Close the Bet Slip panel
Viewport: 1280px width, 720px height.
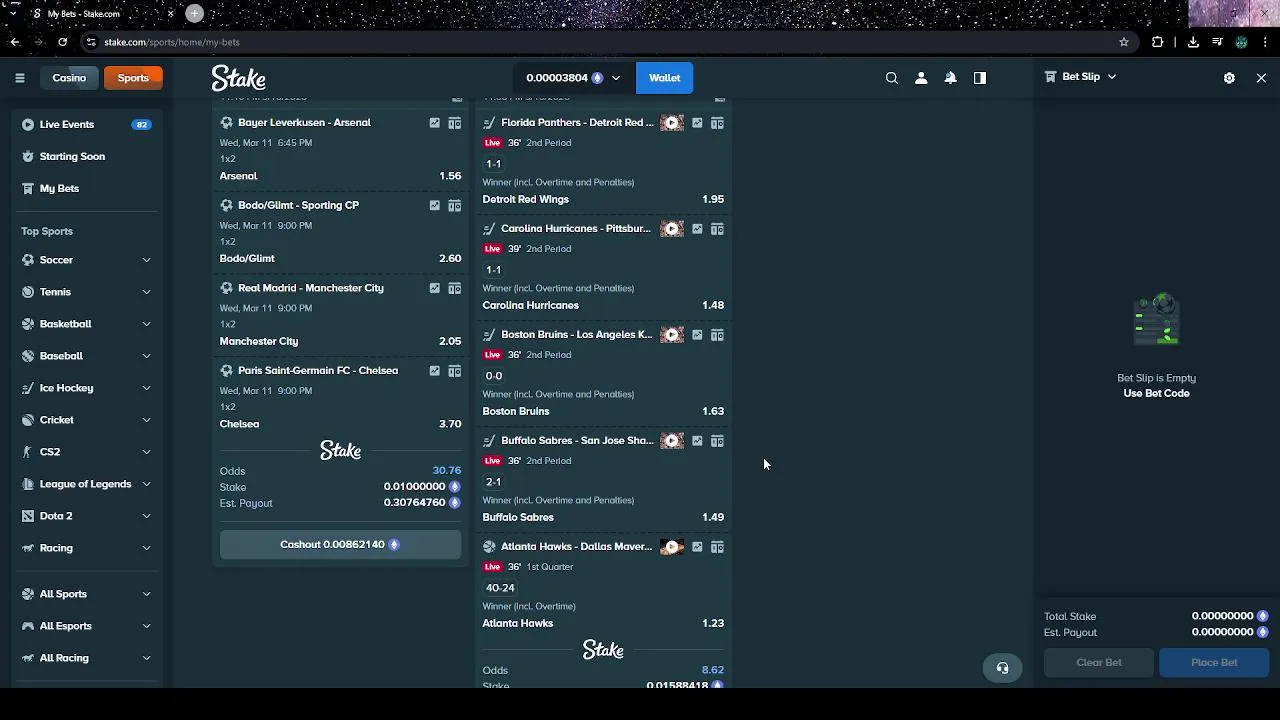(x=1261, y=78)
